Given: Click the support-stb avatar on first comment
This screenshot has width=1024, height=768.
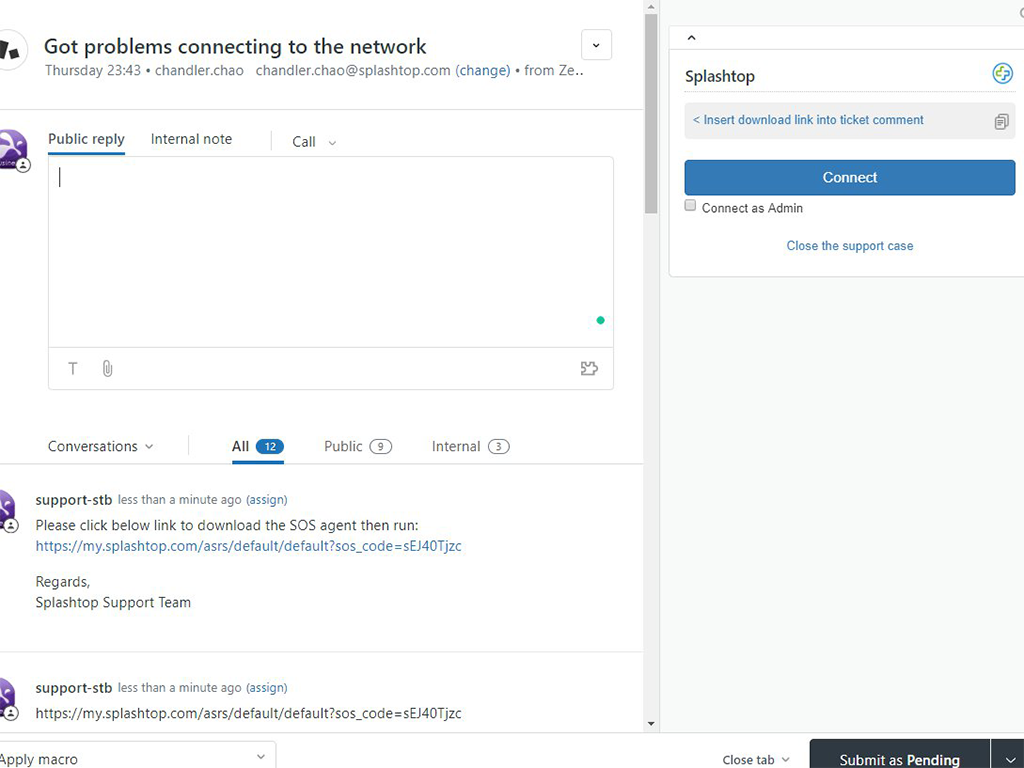Looking at the screenshot, I should [x=6, y=510].
